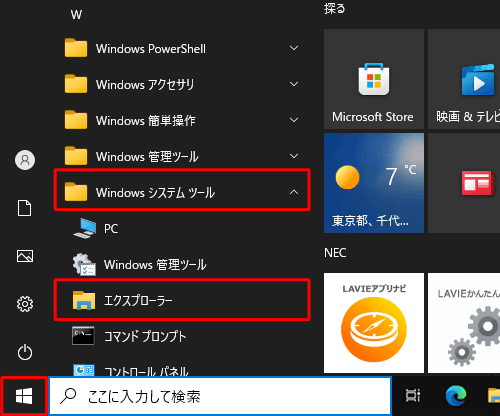Open Pictures from the Start sidebar

25,256
